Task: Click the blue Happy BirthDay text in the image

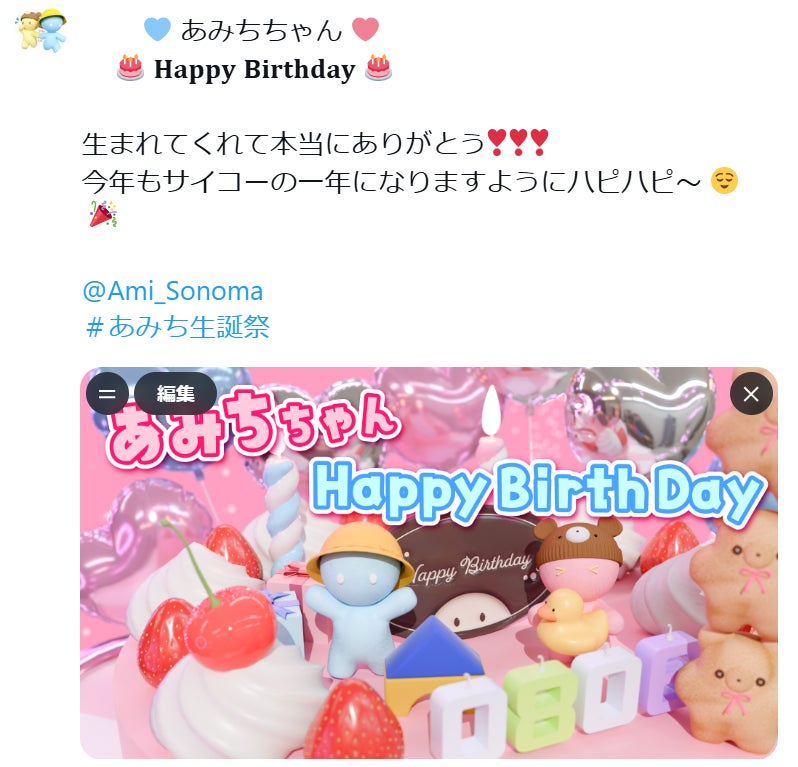Action: click(537, 491)
